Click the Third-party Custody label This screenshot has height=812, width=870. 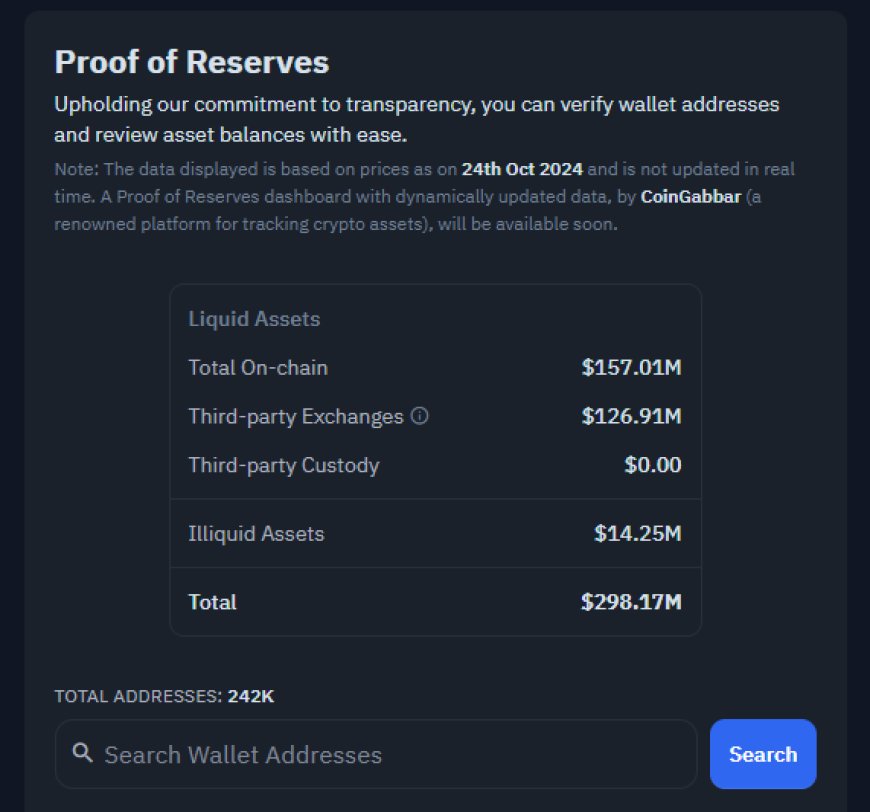(284, 465)
